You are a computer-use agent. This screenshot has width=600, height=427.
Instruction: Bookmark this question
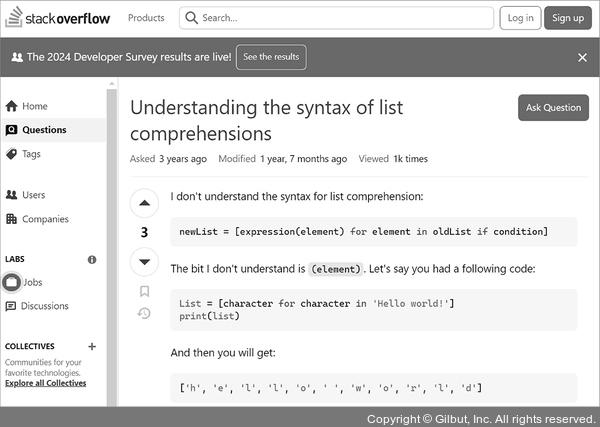coord(144,292)
